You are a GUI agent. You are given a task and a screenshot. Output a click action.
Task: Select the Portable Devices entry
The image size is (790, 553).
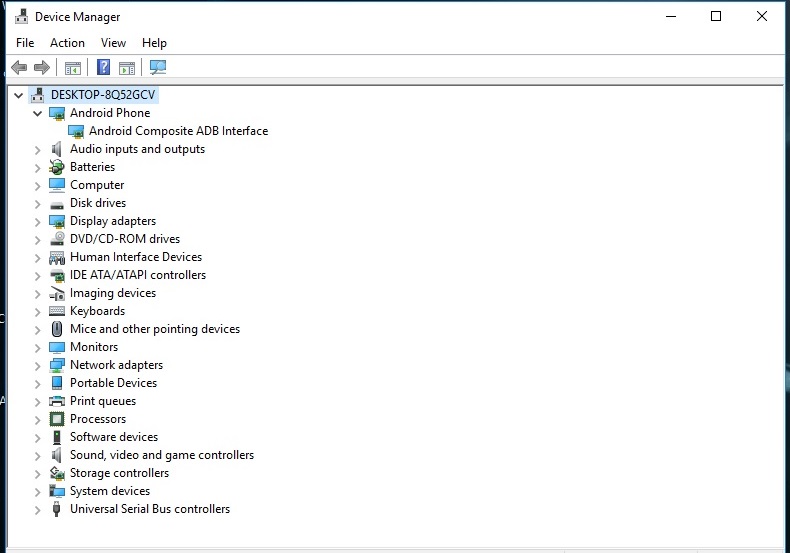(113, 383)
